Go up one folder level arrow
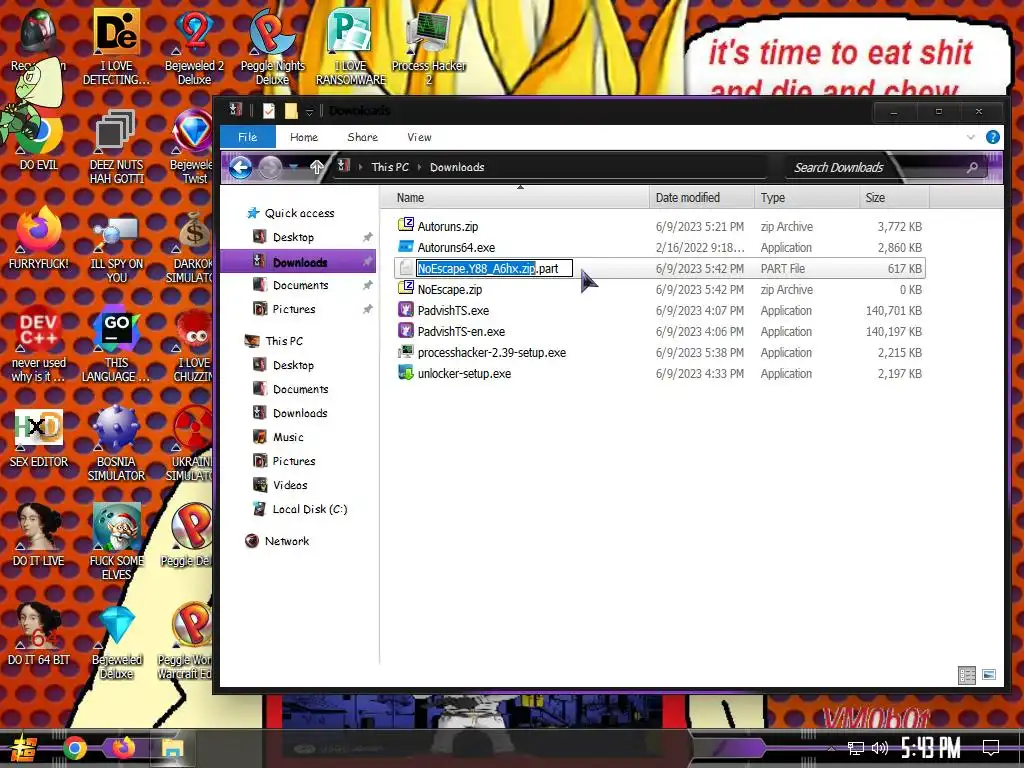The image size is (1024, 768). point(317,167)
